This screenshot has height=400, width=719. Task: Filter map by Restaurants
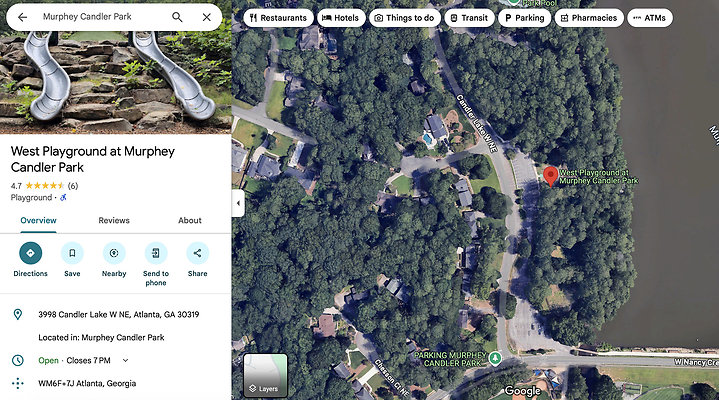[x=279, y=18]
